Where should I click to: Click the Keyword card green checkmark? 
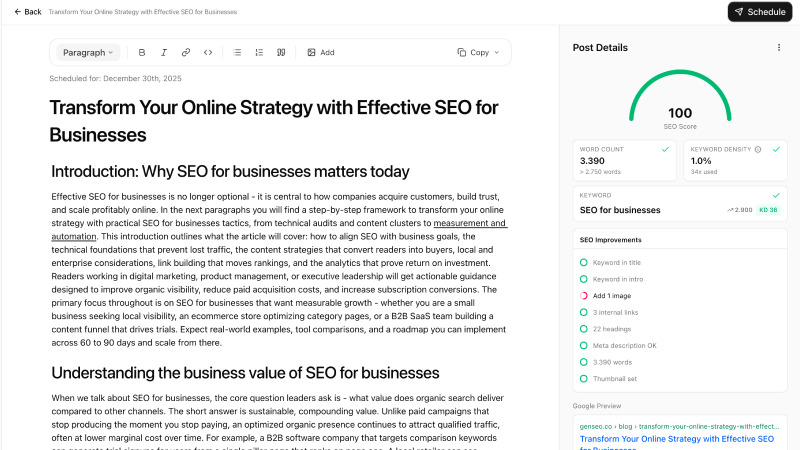click(x=776, y=195)
